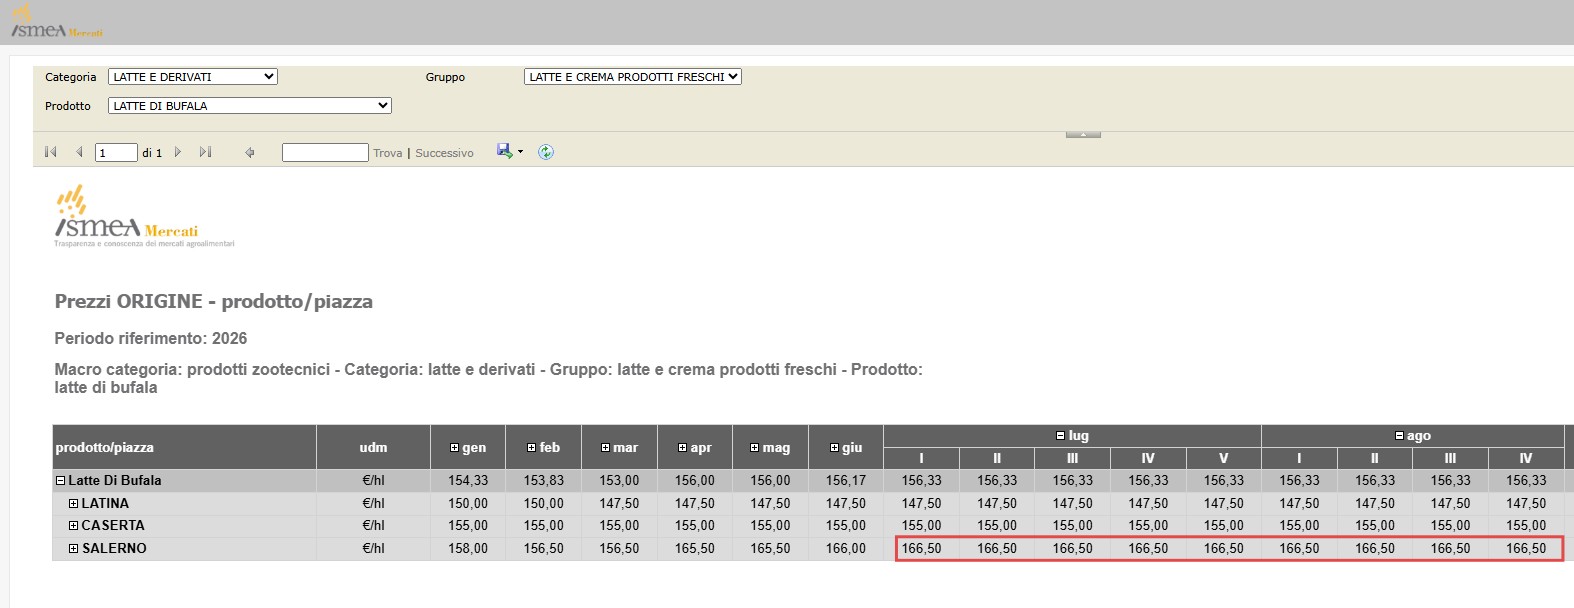This screenshot has width=1574, height=608.
Task: Open the Categoria dropdown
Action: pyautogui.click(x=193, y=77)
